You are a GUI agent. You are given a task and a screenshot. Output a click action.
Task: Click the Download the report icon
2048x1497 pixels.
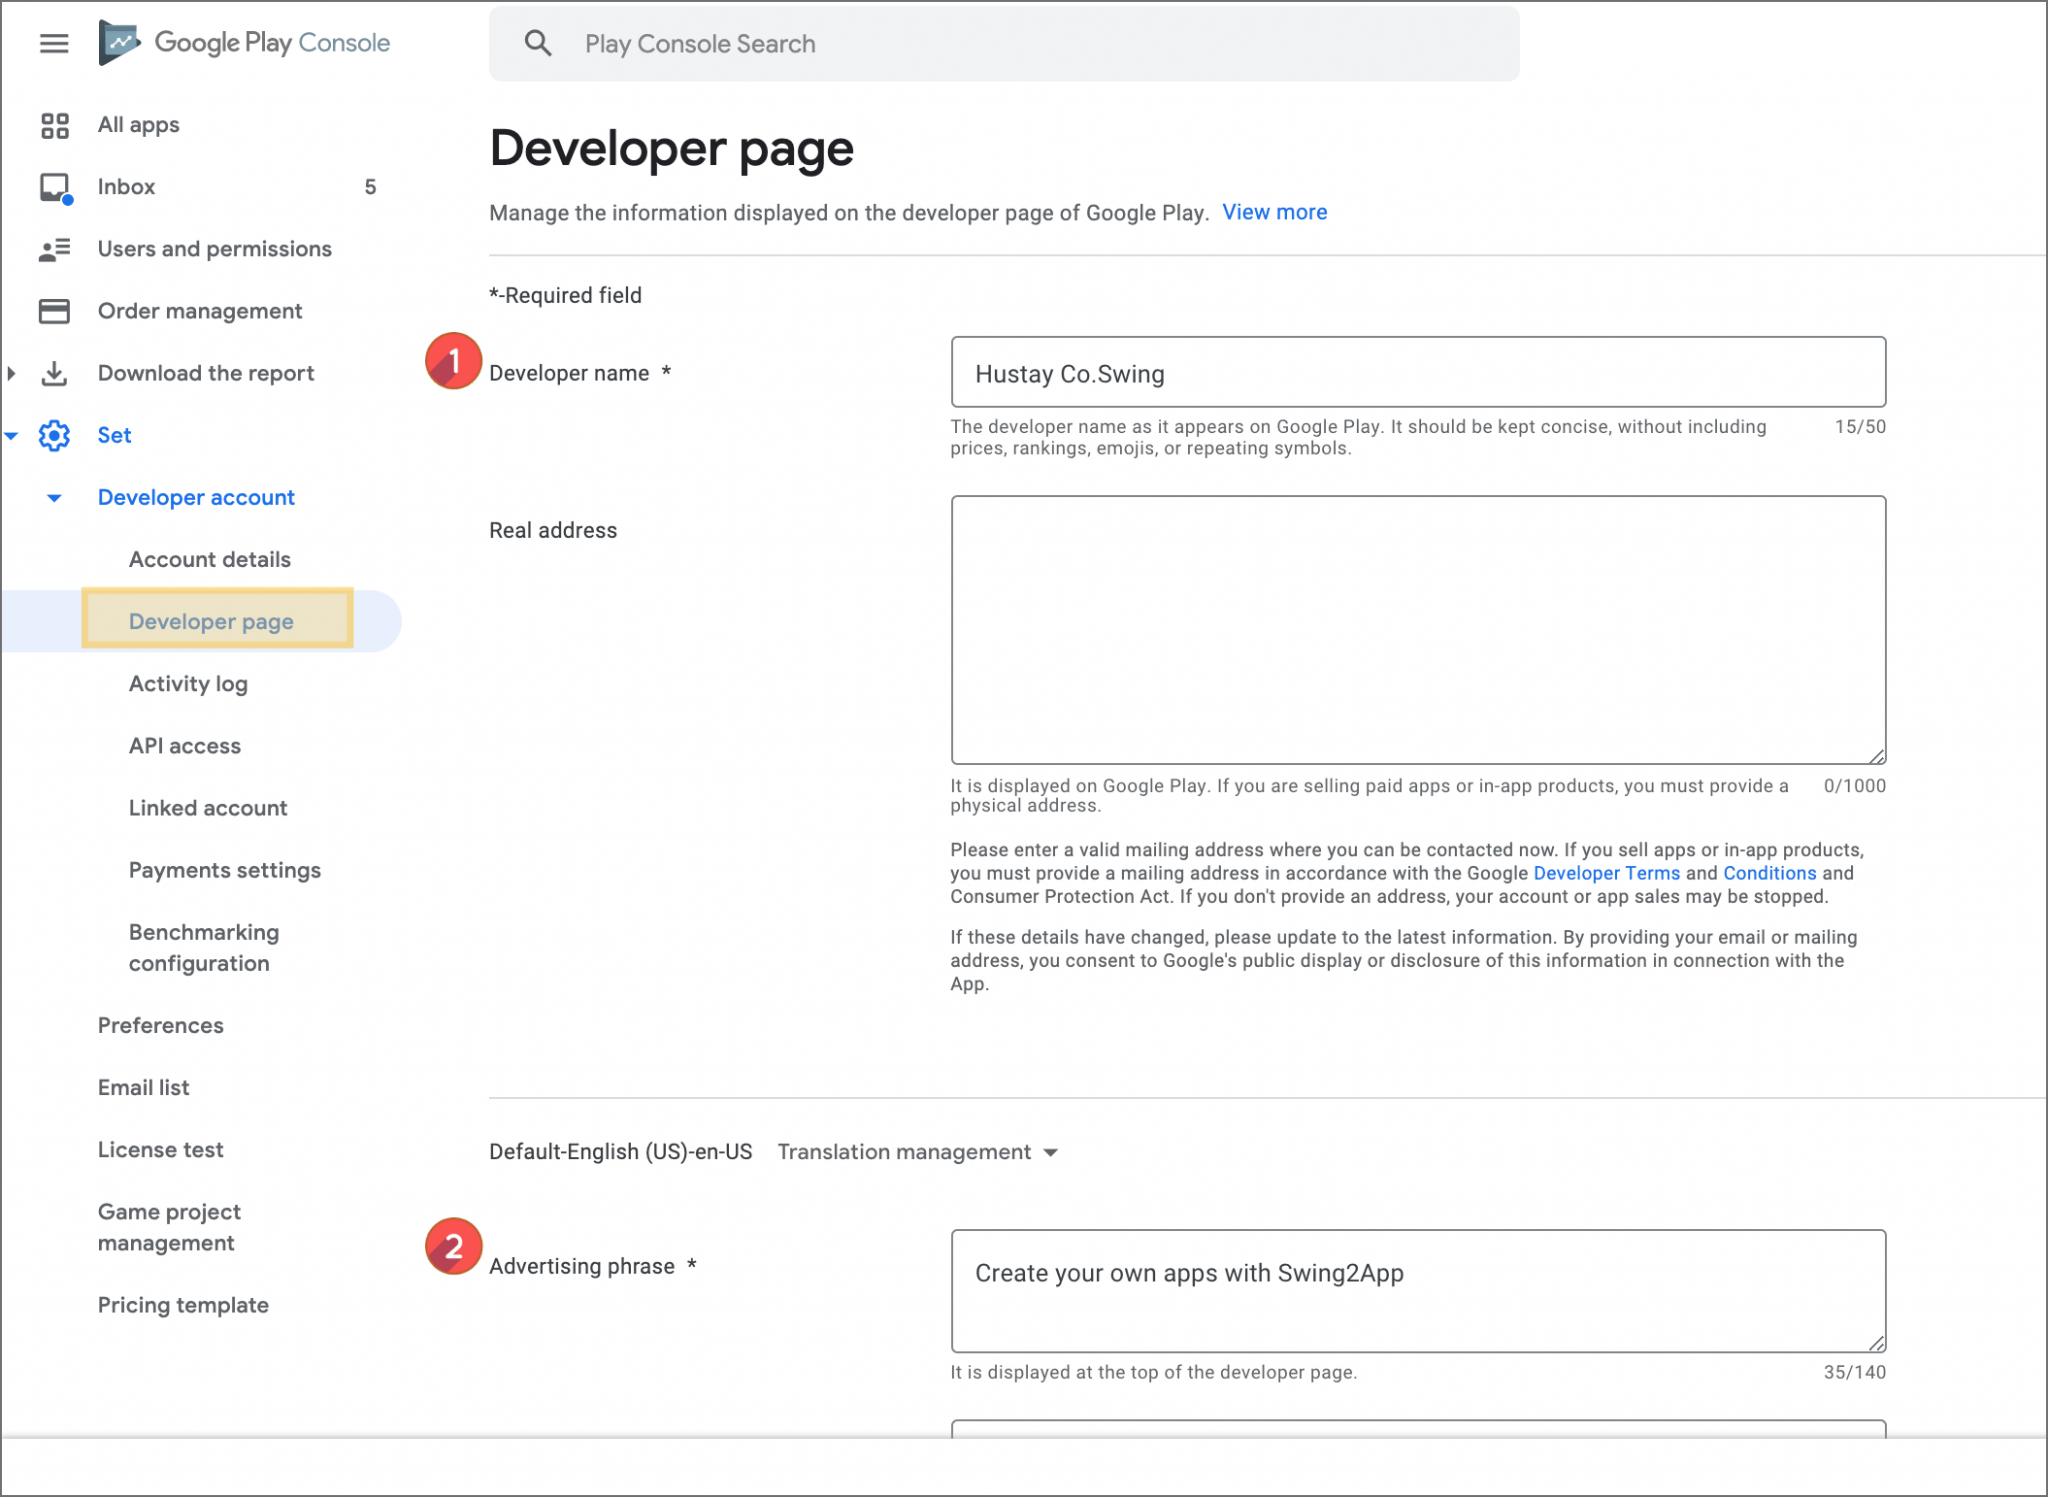[55, 373]
